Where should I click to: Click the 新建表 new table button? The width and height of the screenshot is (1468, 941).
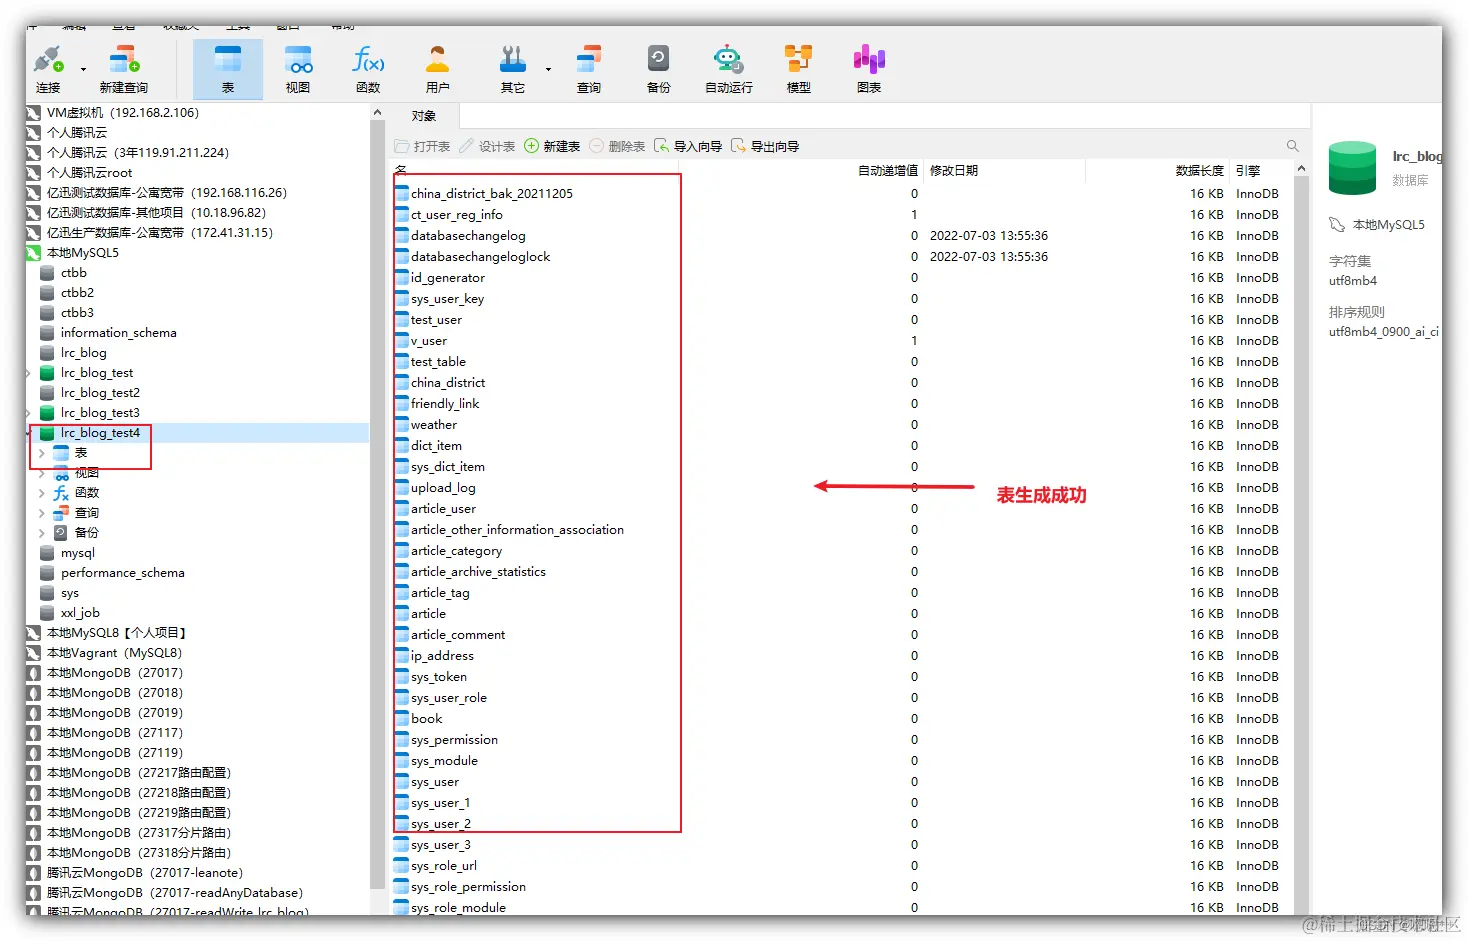(x=552, y=146)
